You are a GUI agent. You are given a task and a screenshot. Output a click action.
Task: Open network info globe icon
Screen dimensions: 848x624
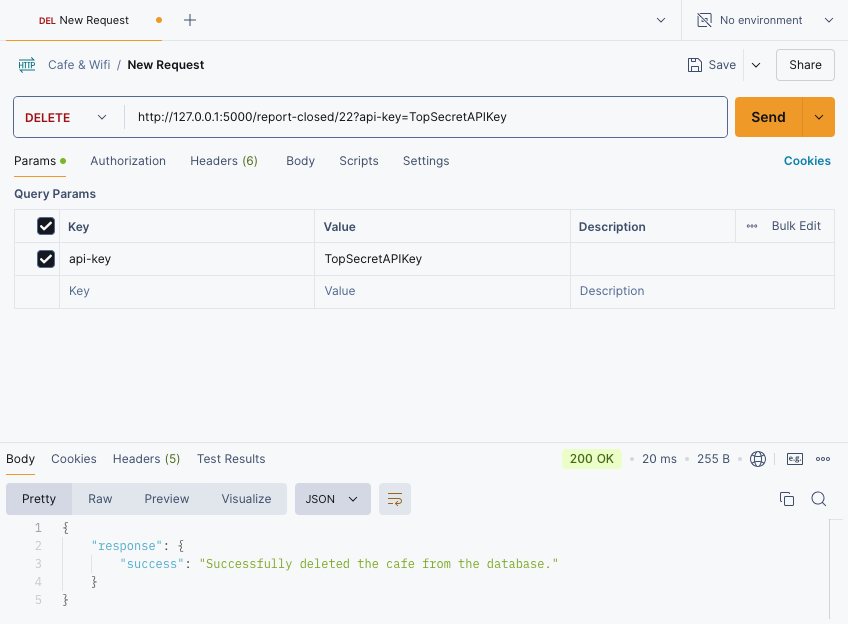[x=758, y=459]
